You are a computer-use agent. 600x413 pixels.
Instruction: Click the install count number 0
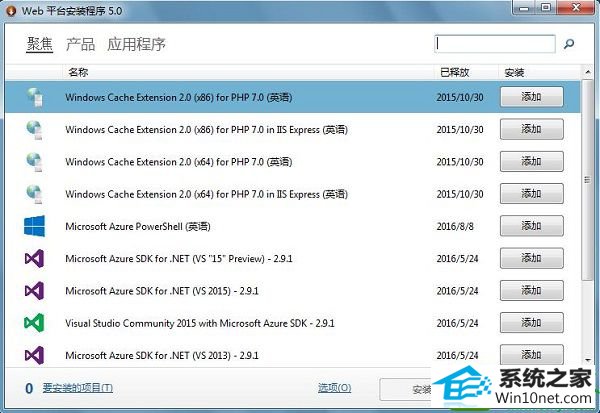[29, 389]
